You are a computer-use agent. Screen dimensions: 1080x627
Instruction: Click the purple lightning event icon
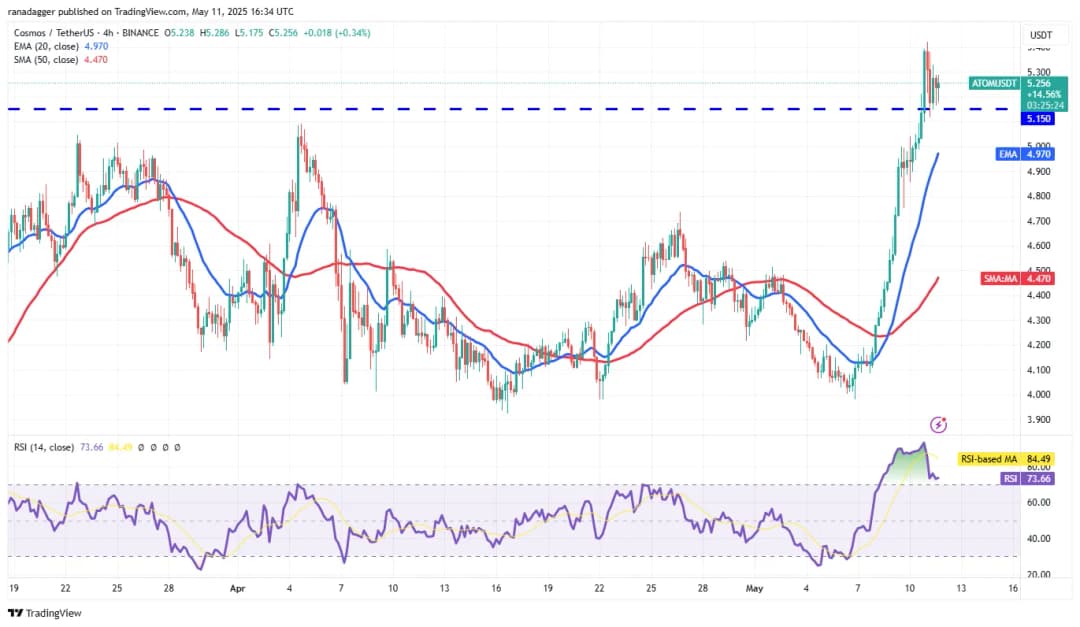938,425
